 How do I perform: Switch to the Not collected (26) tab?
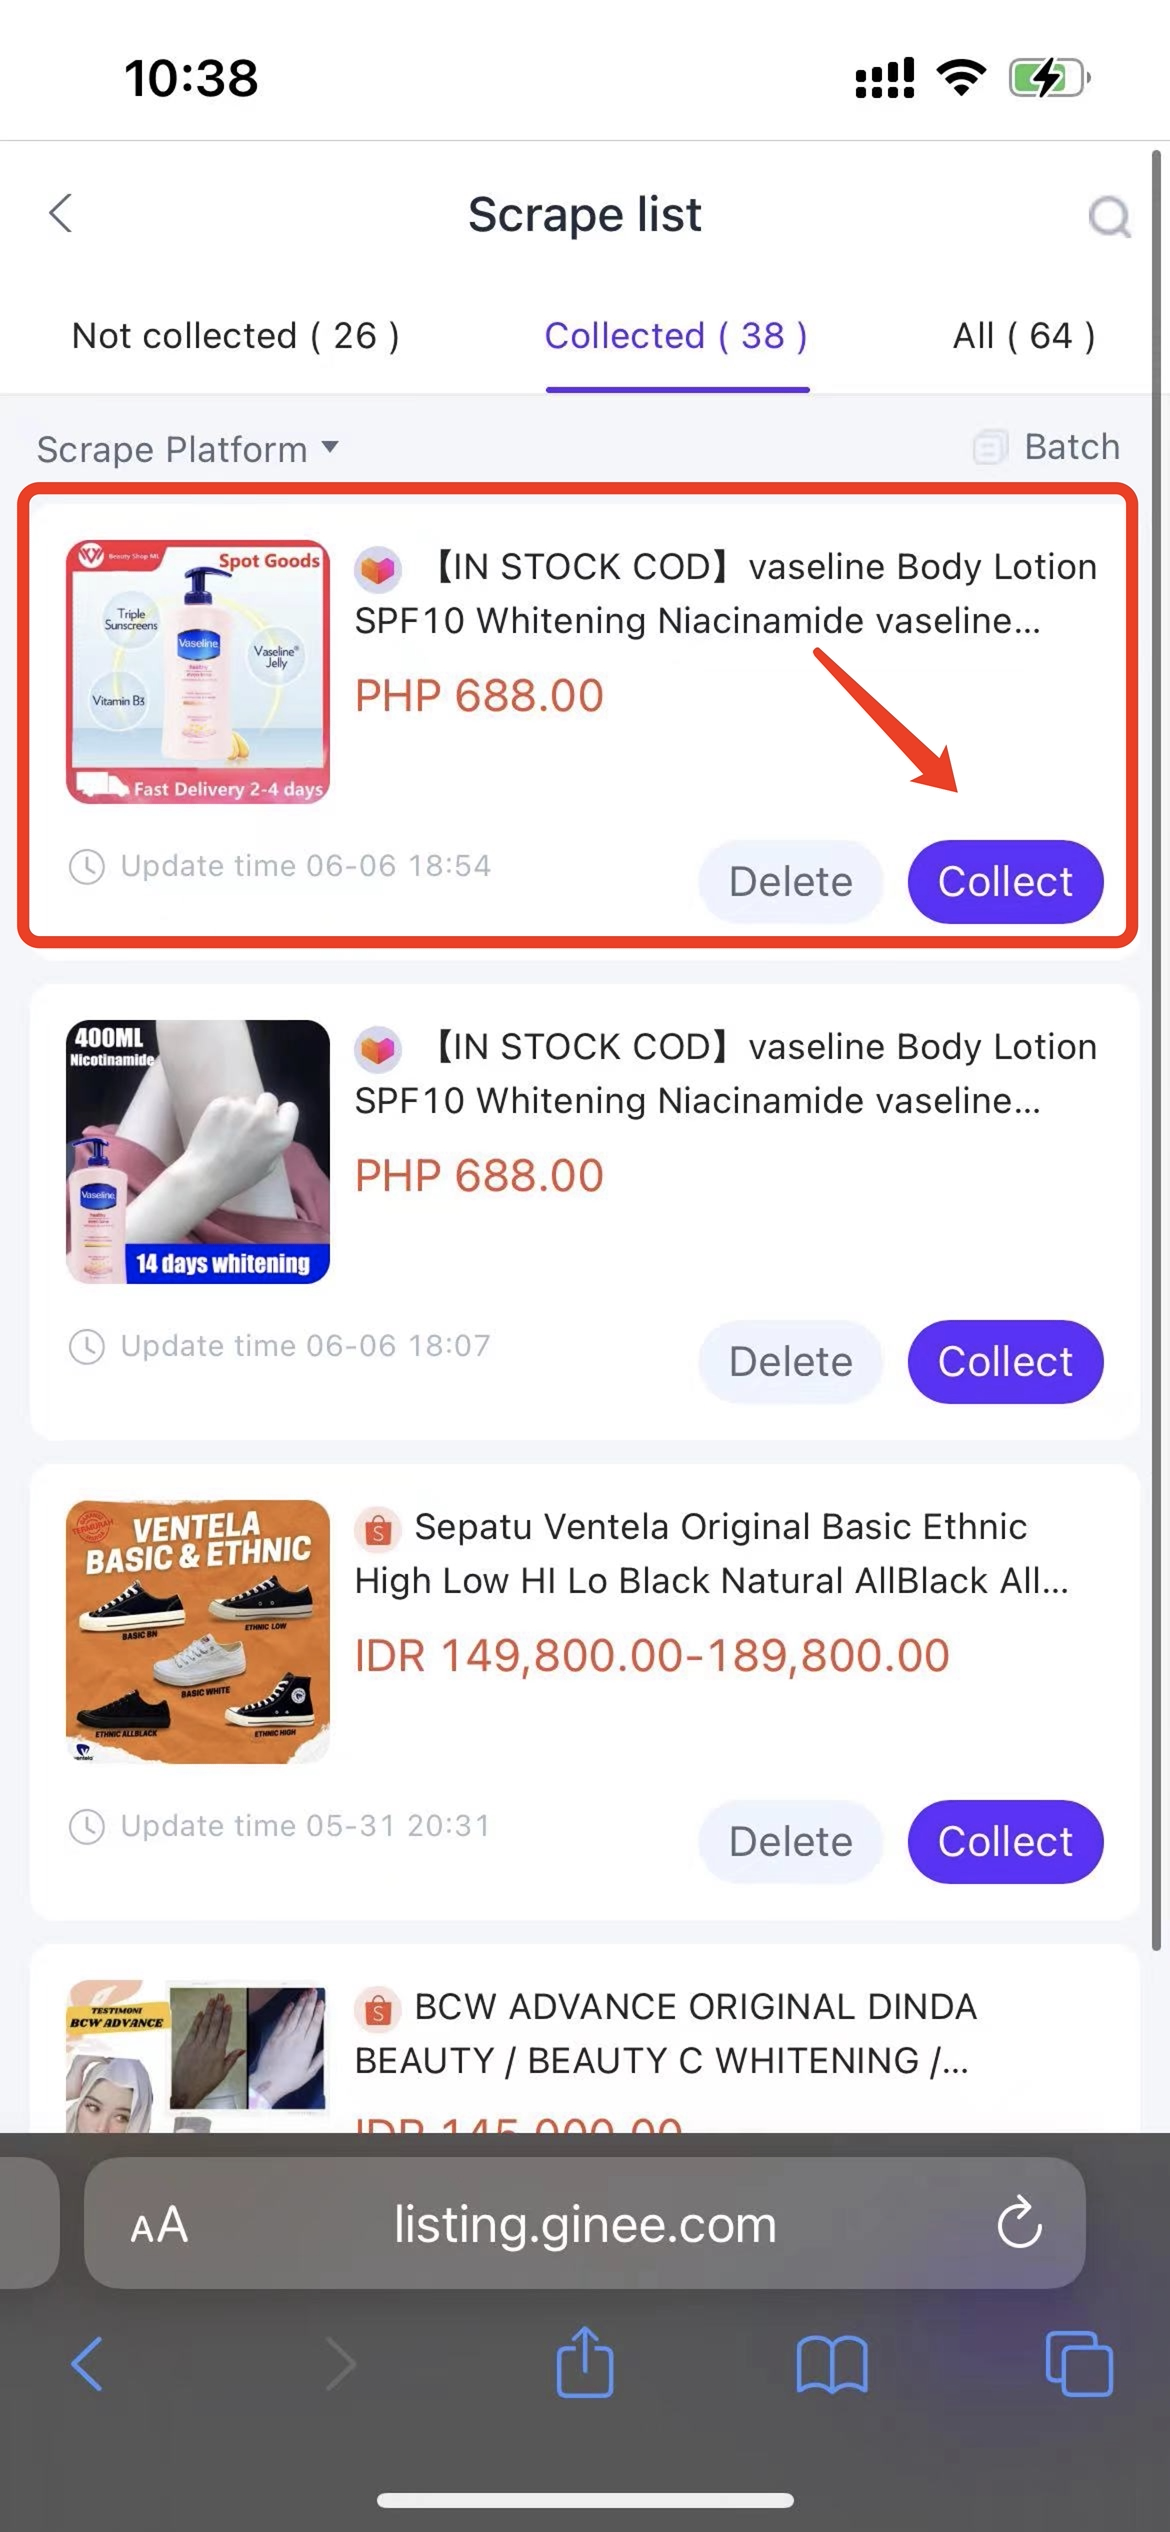[235, 336]
